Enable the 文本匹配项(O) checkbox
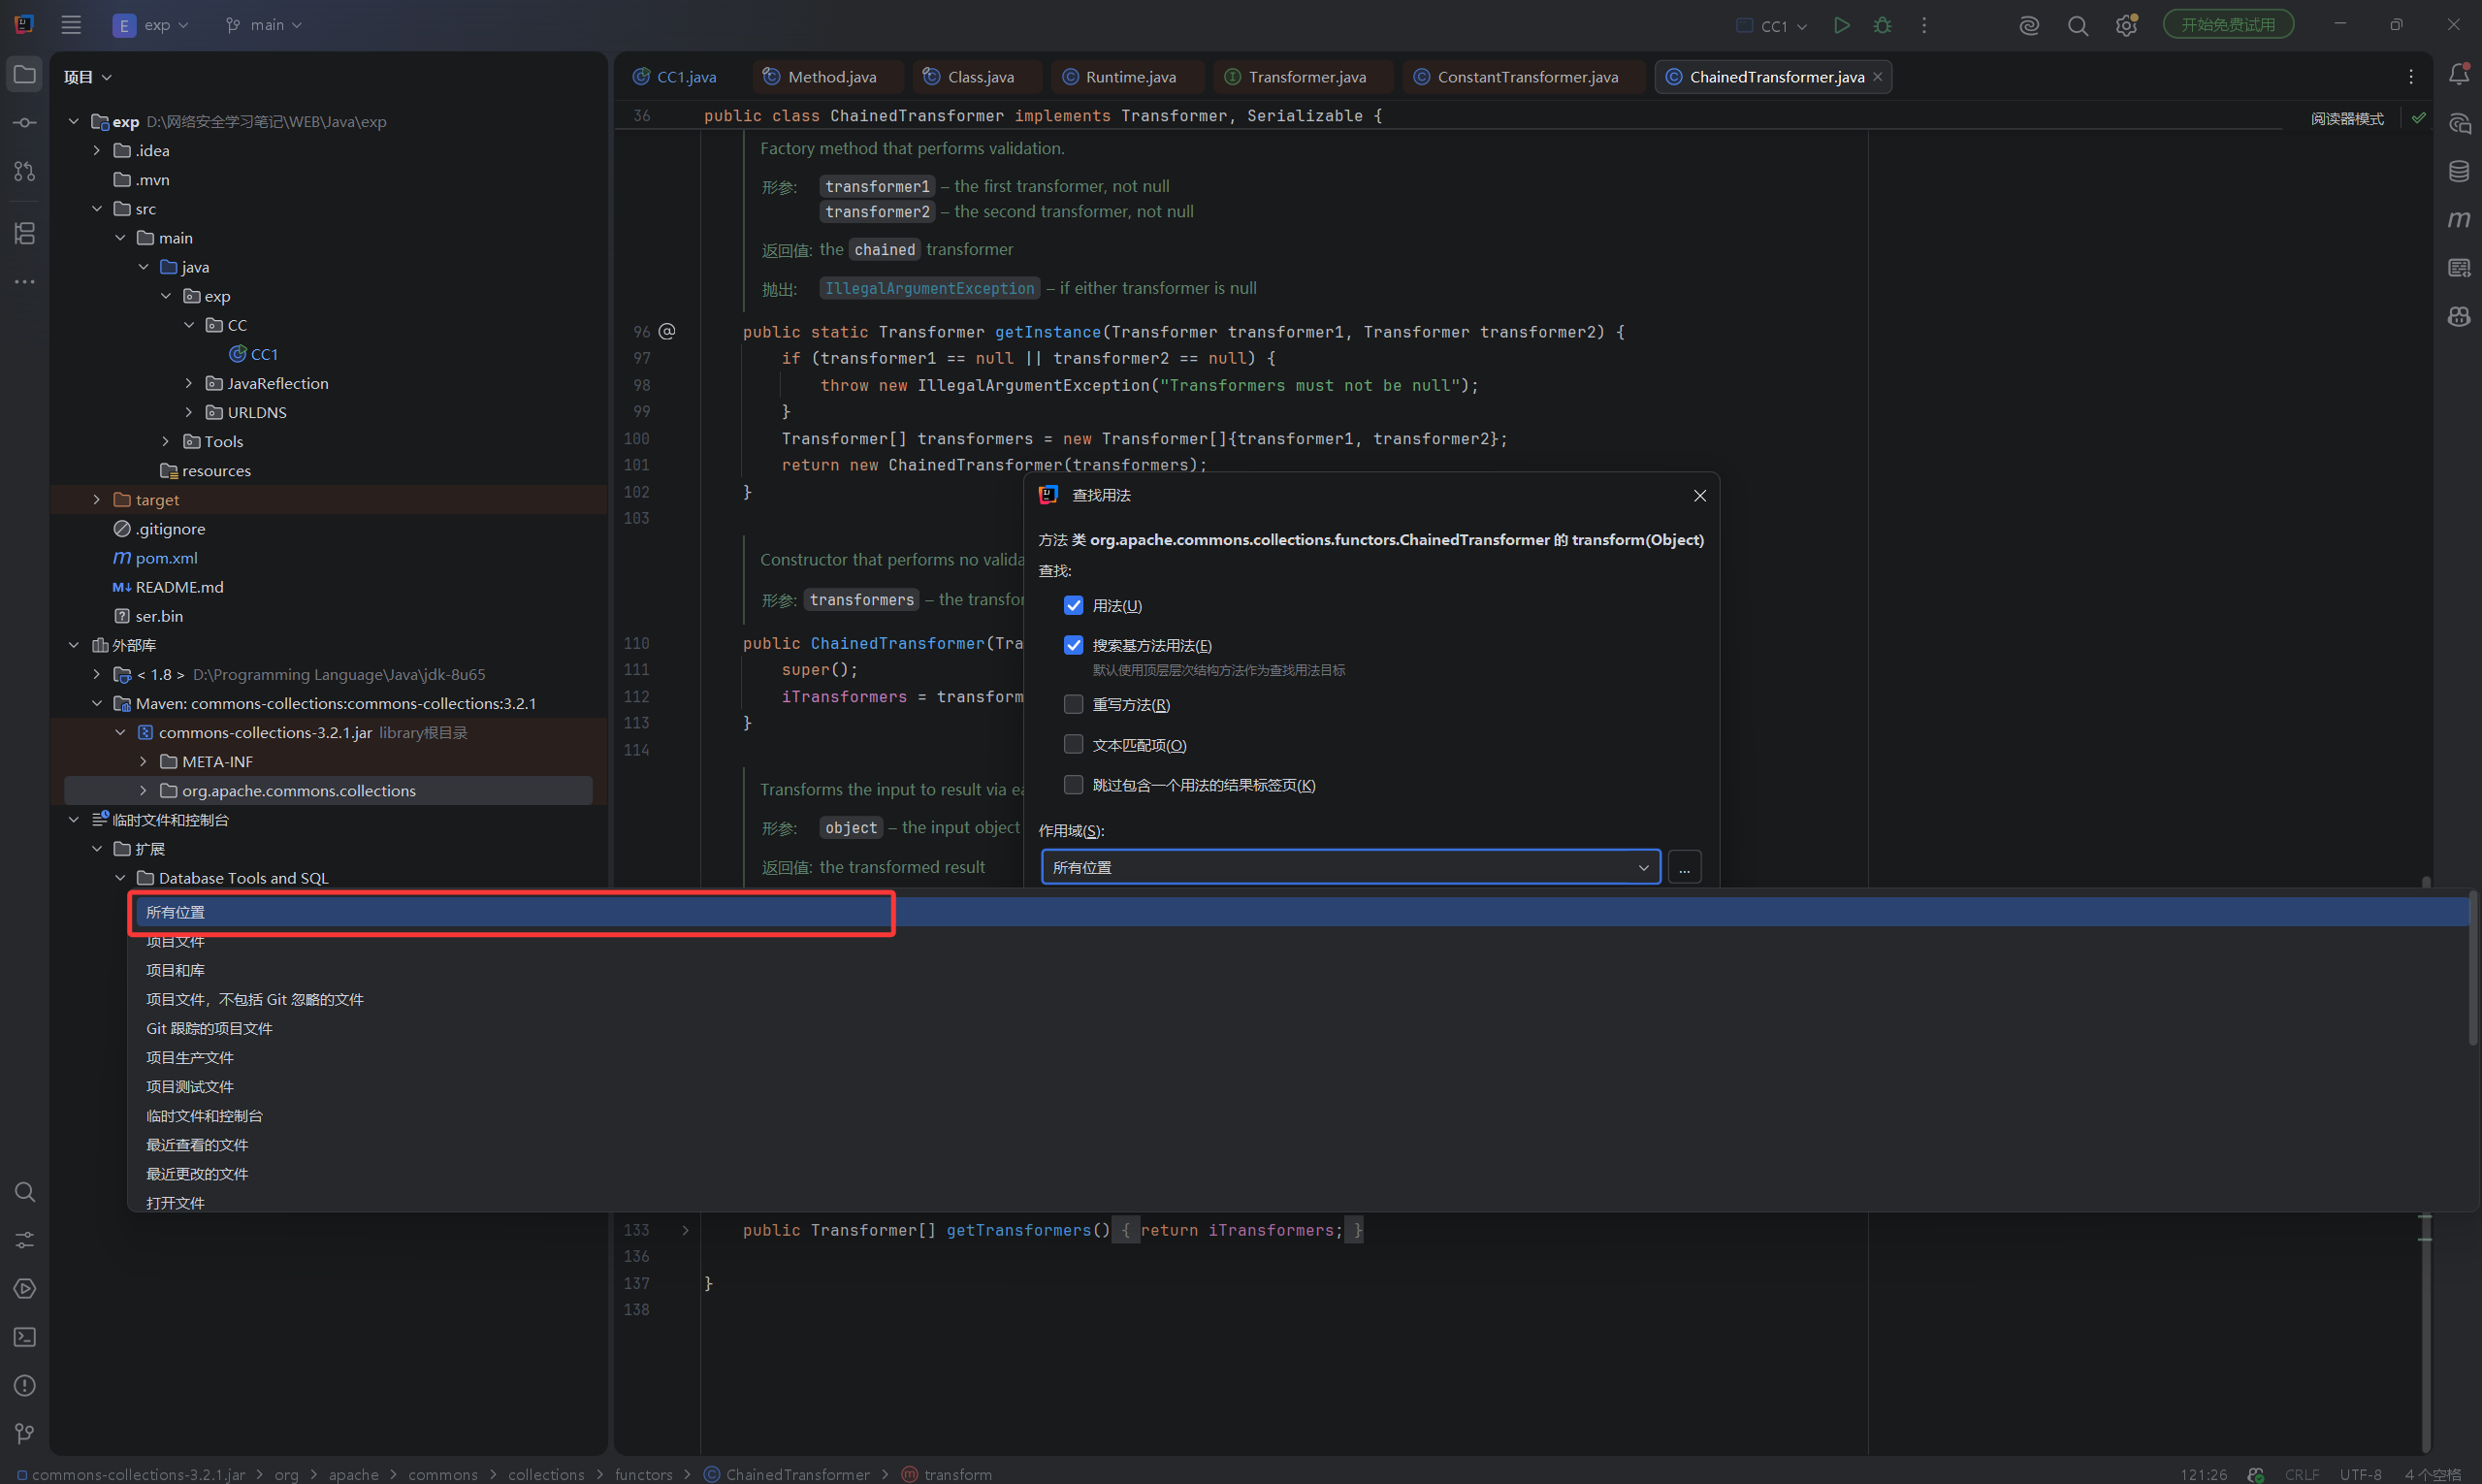Image resolution: width=2482 pixels, height=1484 pixels. [x=1073, y=744]
